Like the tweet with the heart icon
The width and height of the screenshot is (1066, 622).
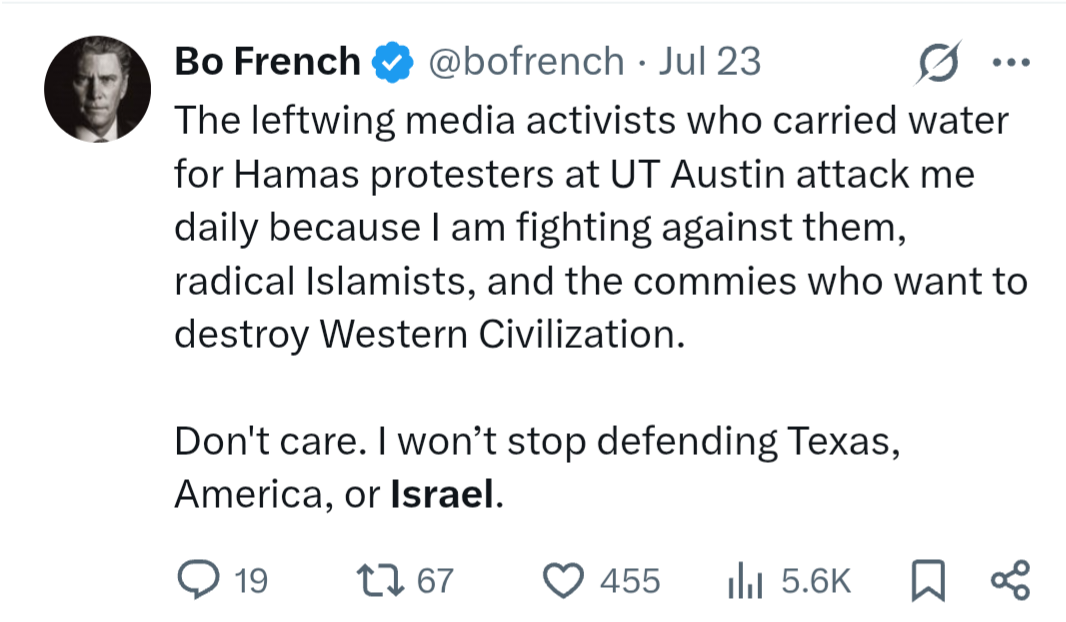tap(563, 581)
